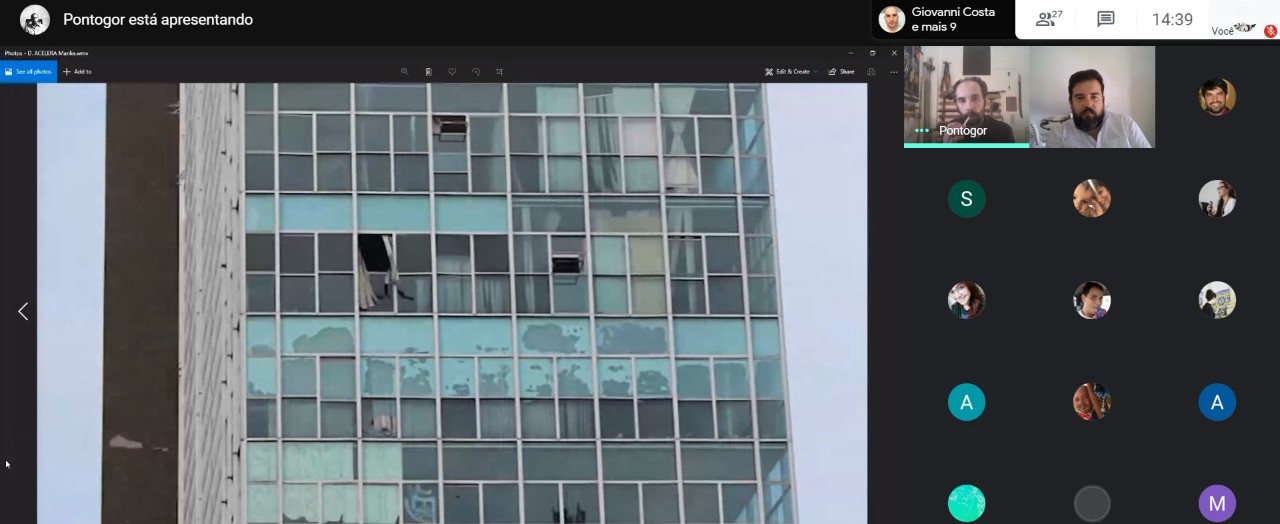Select the crop tool in Photos toolbar
The image size is (1280, 524).
pos(500,72)
